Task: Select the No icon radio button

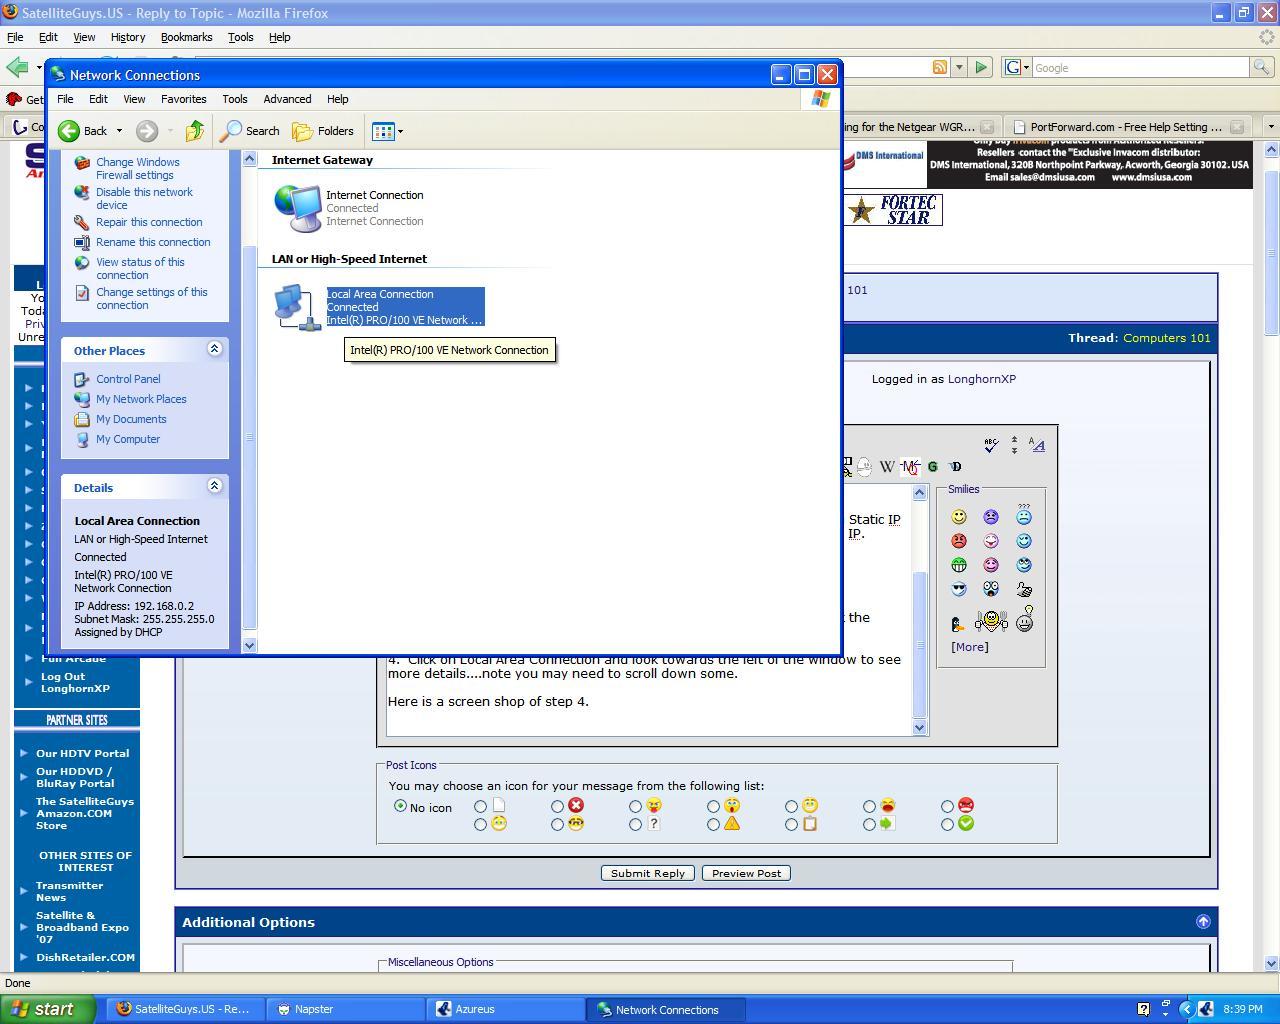Action: [401, 806]
